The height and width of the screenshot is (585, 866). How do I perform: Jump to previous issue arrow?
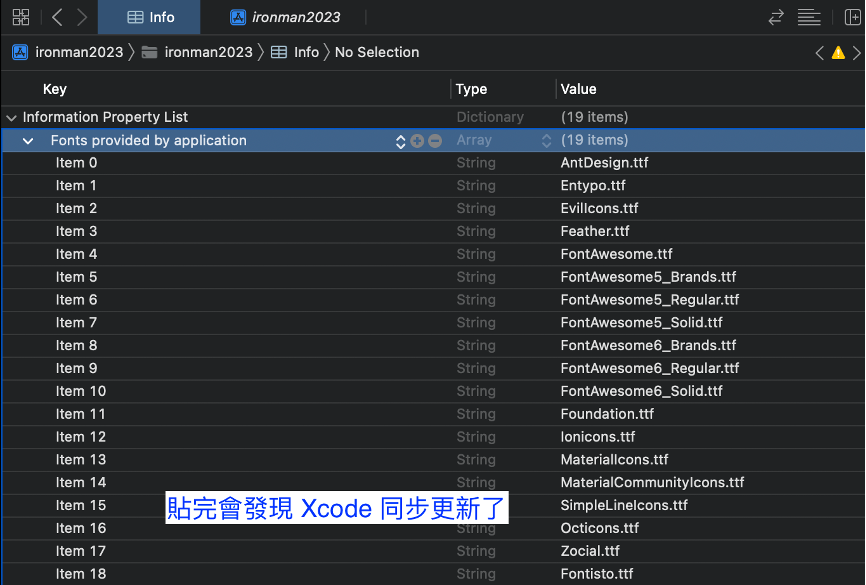pos(820,53)
